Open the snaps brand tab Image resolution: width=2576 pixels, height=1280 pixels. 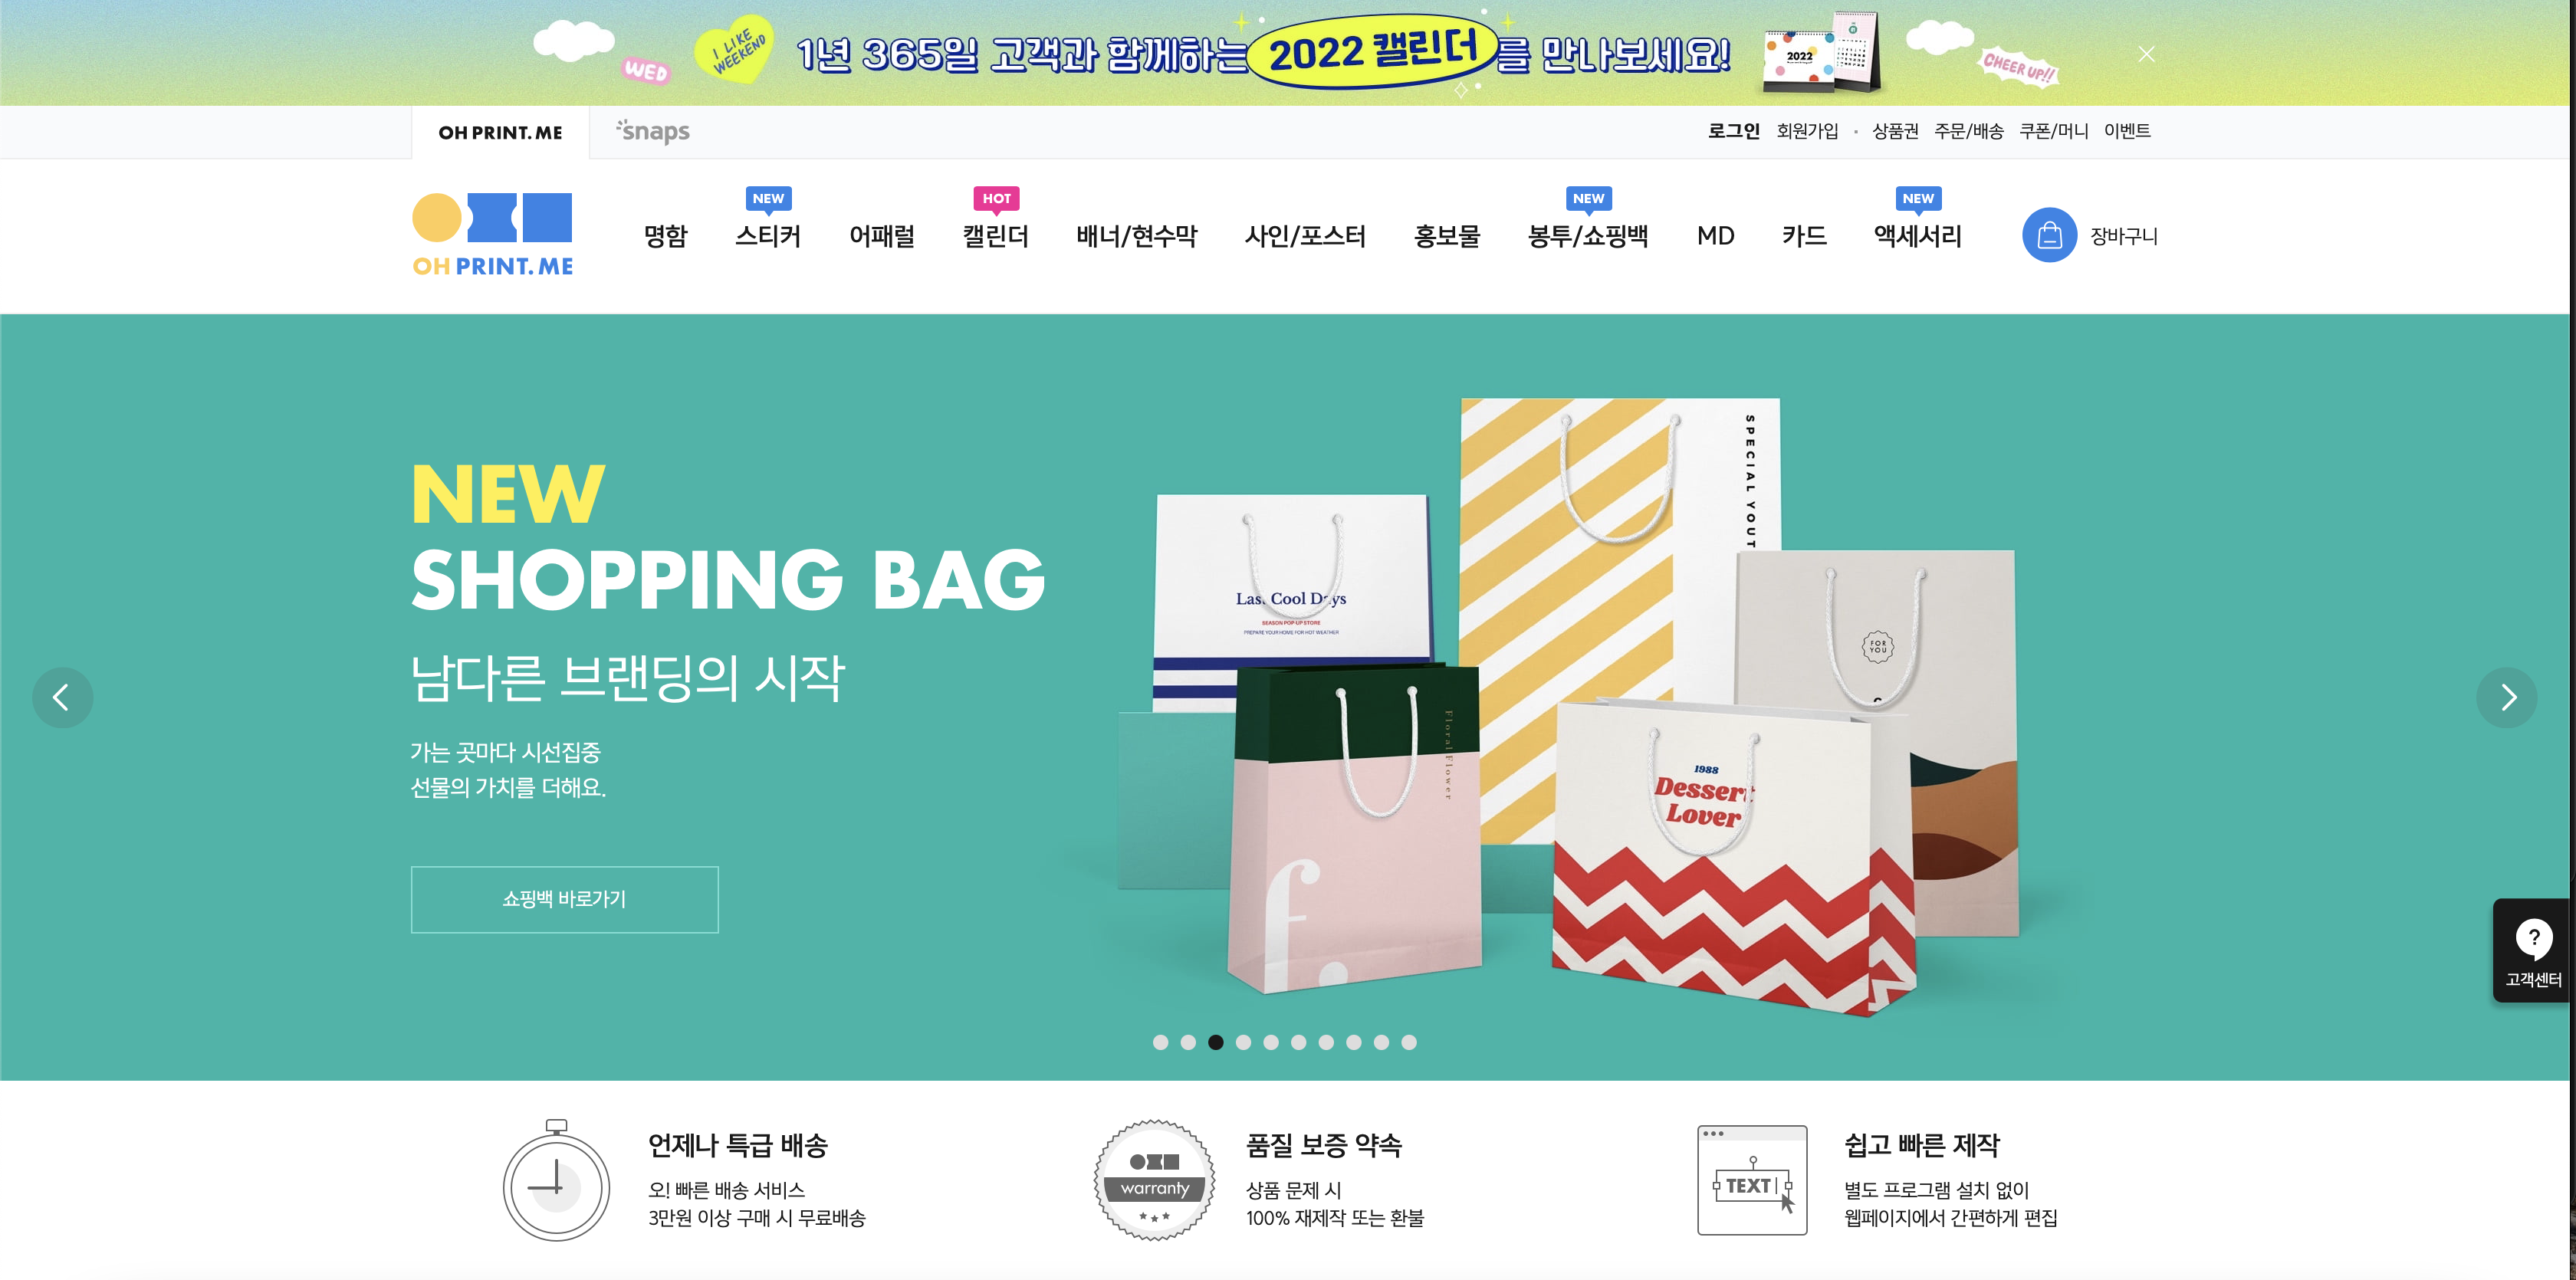point(653,131)
